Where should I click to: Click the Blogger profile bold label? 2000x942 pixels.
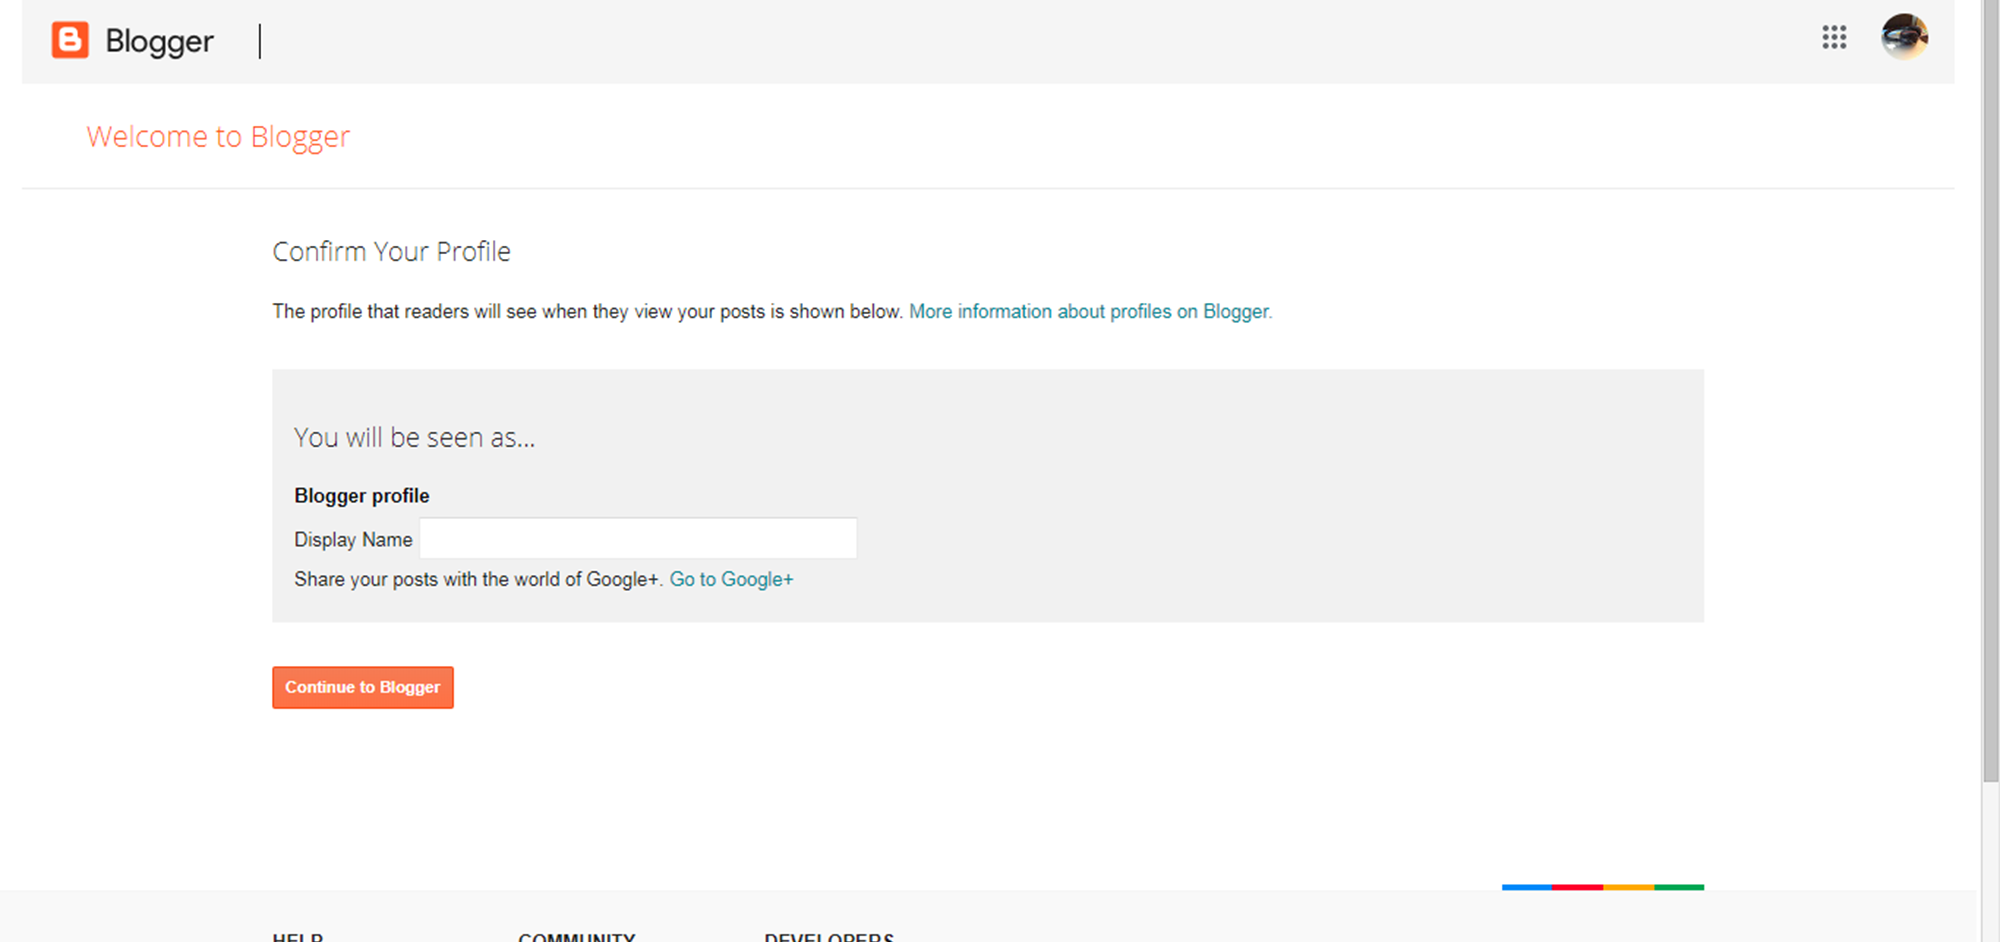[361, 495]
